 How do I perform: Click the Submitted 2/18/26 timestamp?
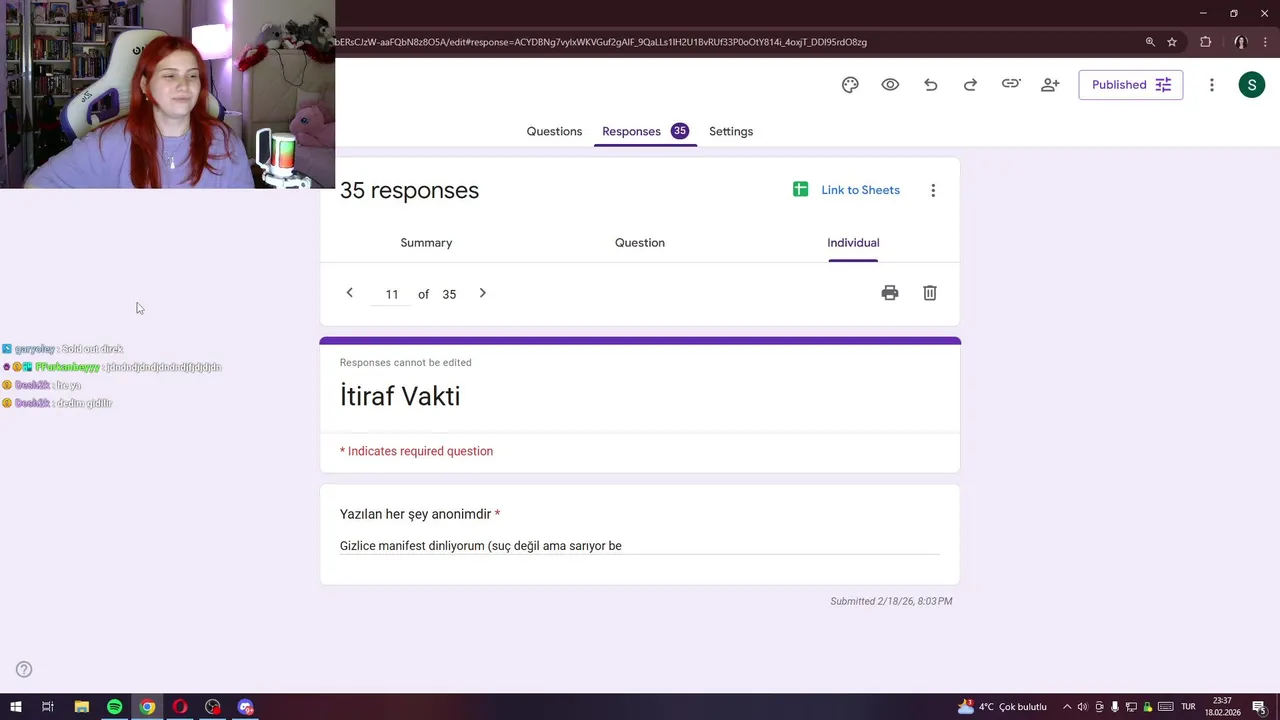point(891,601)
